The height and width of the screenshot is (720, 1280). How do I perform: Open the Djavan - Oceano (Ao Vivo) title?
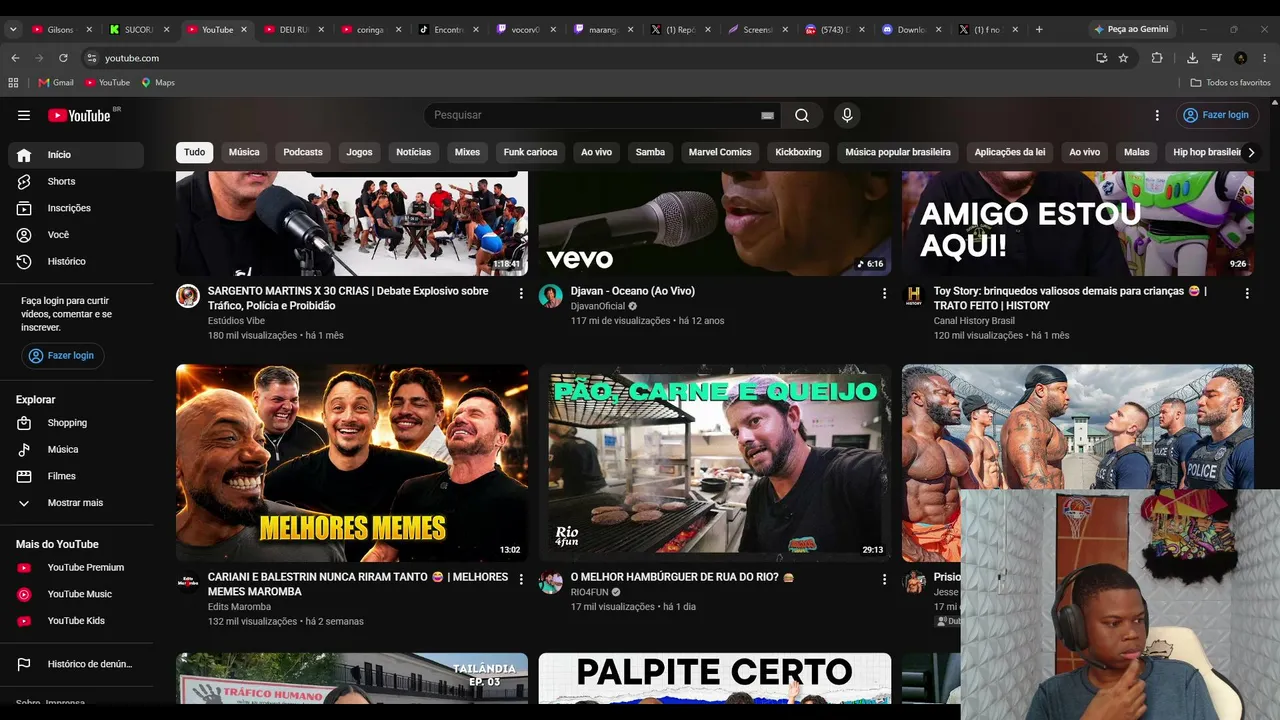[x=633, y=291]
